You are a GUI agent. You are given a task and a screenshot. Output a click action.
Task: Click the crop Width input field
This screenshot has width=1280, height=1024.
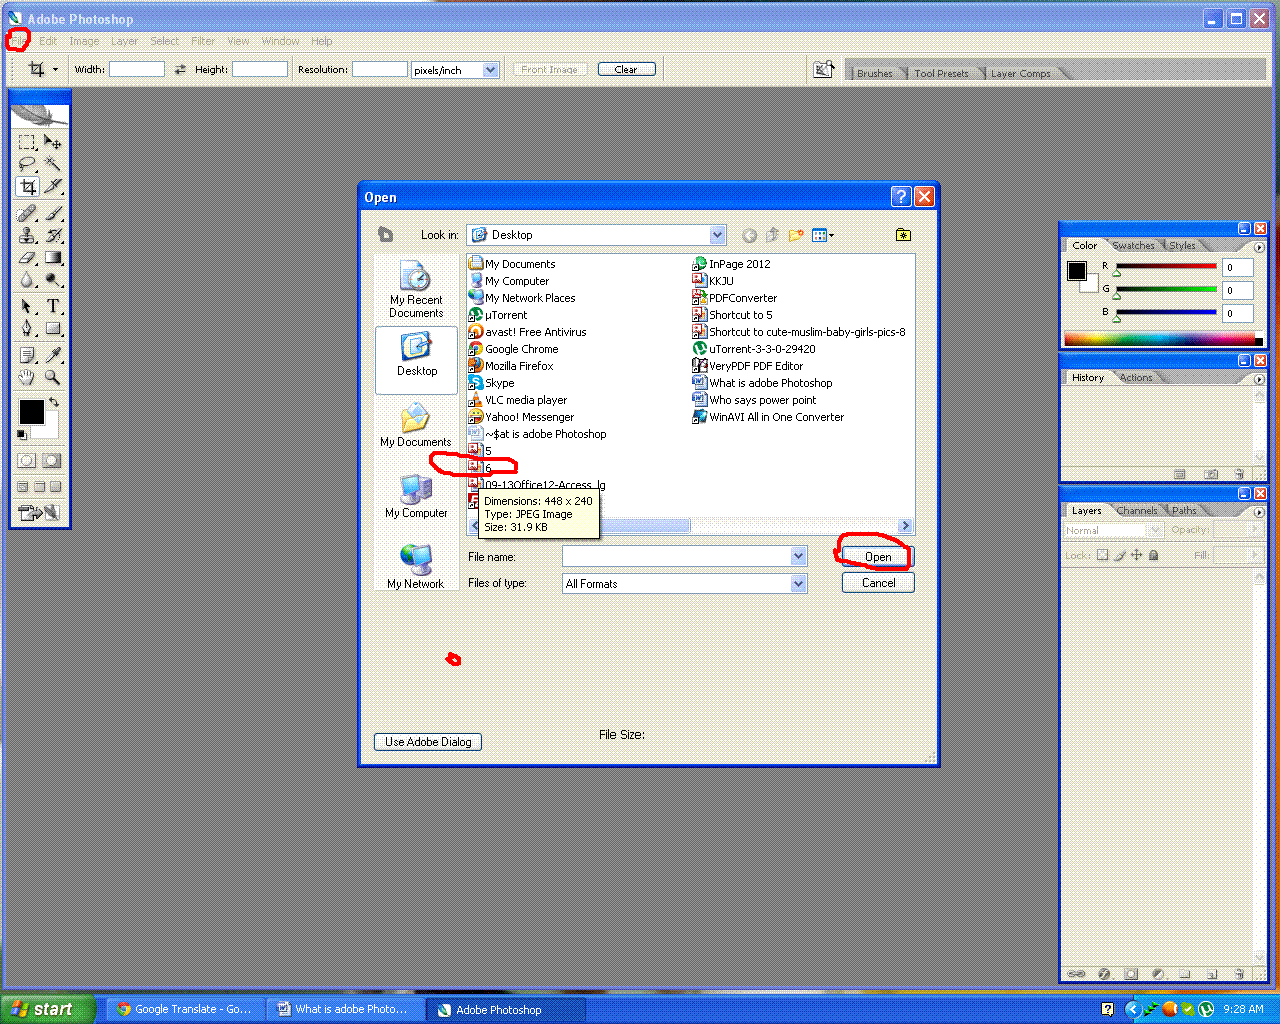click(x=137, y=69)
